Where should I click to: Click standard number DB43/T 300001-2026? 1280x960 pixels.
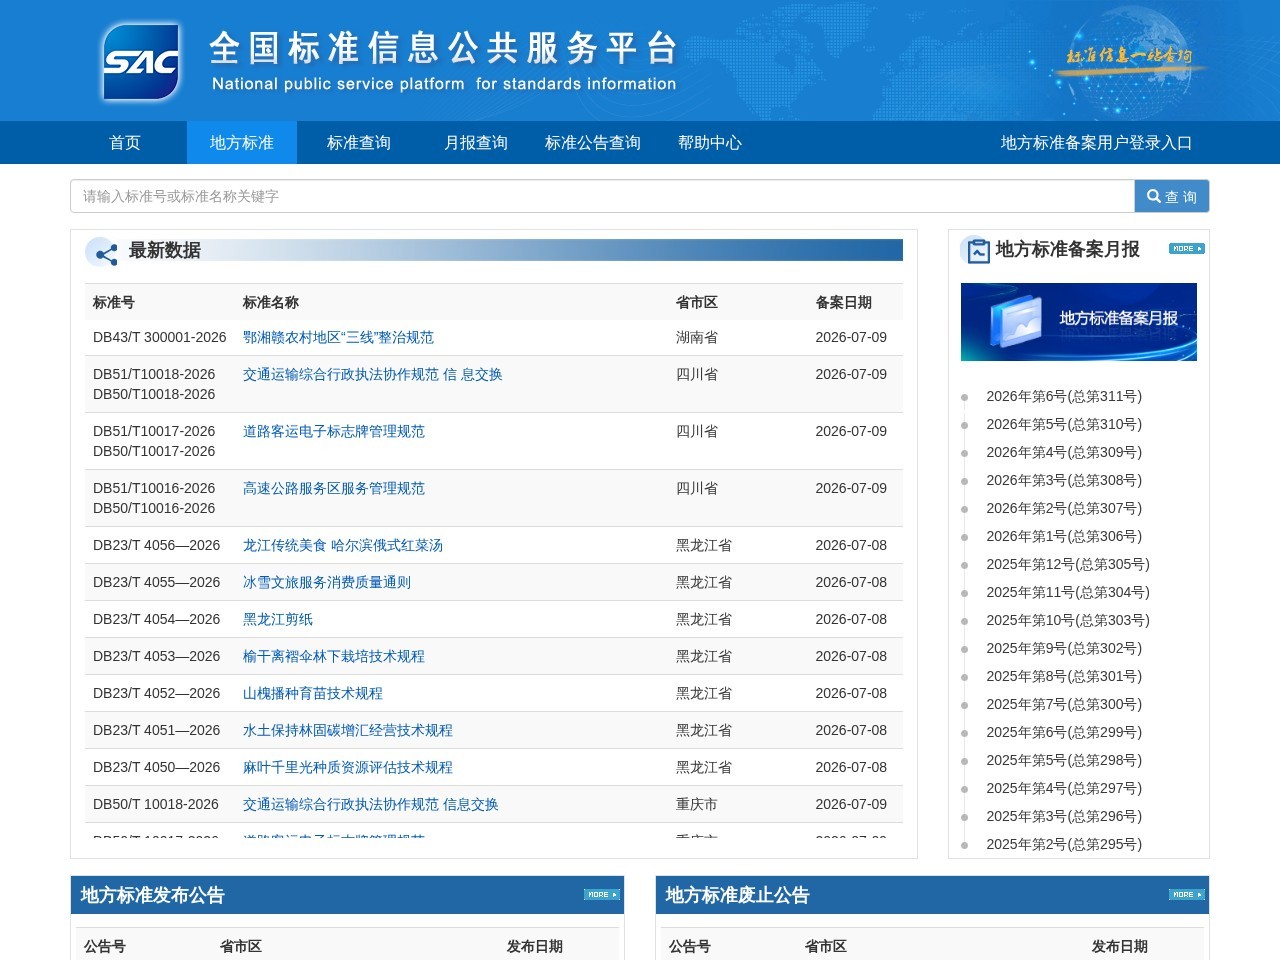(160, 338)
